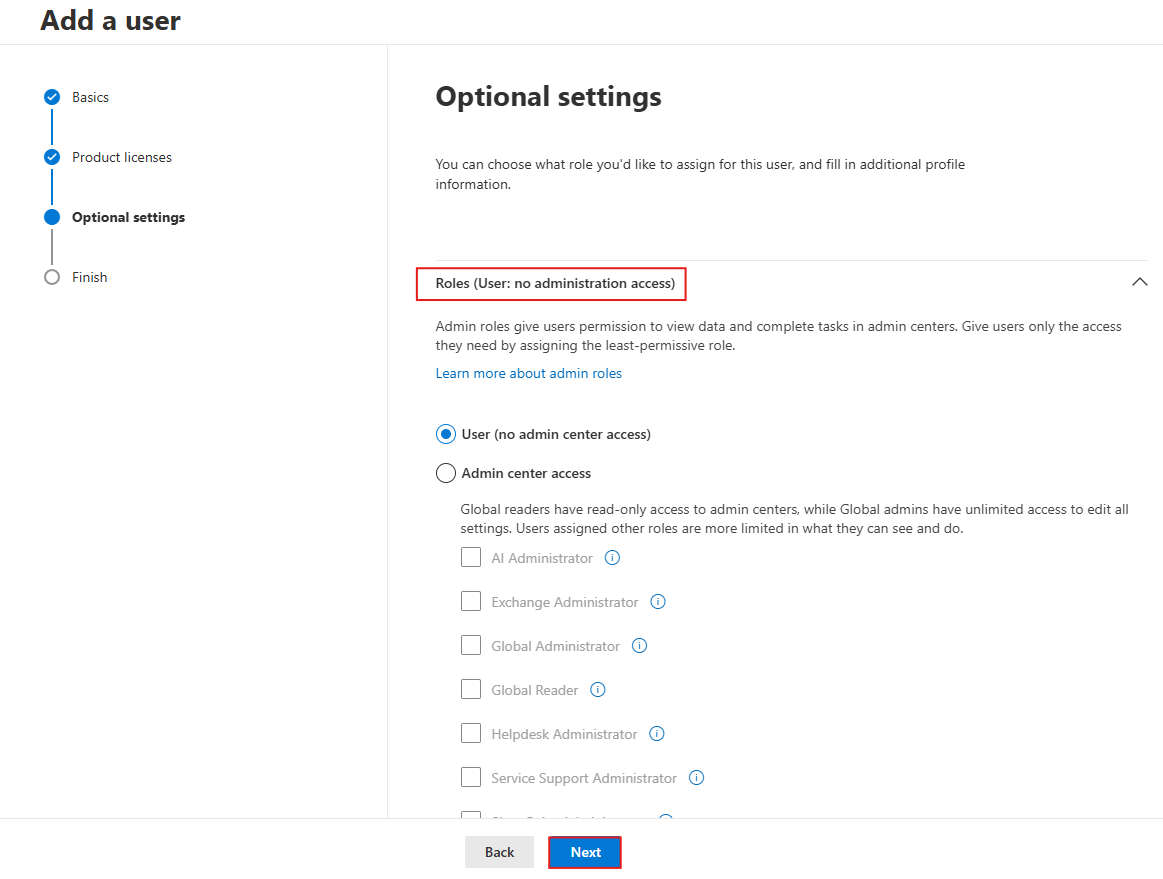
Task: Click the Back button
Action: pyautogui.click(x=499, y=852)
